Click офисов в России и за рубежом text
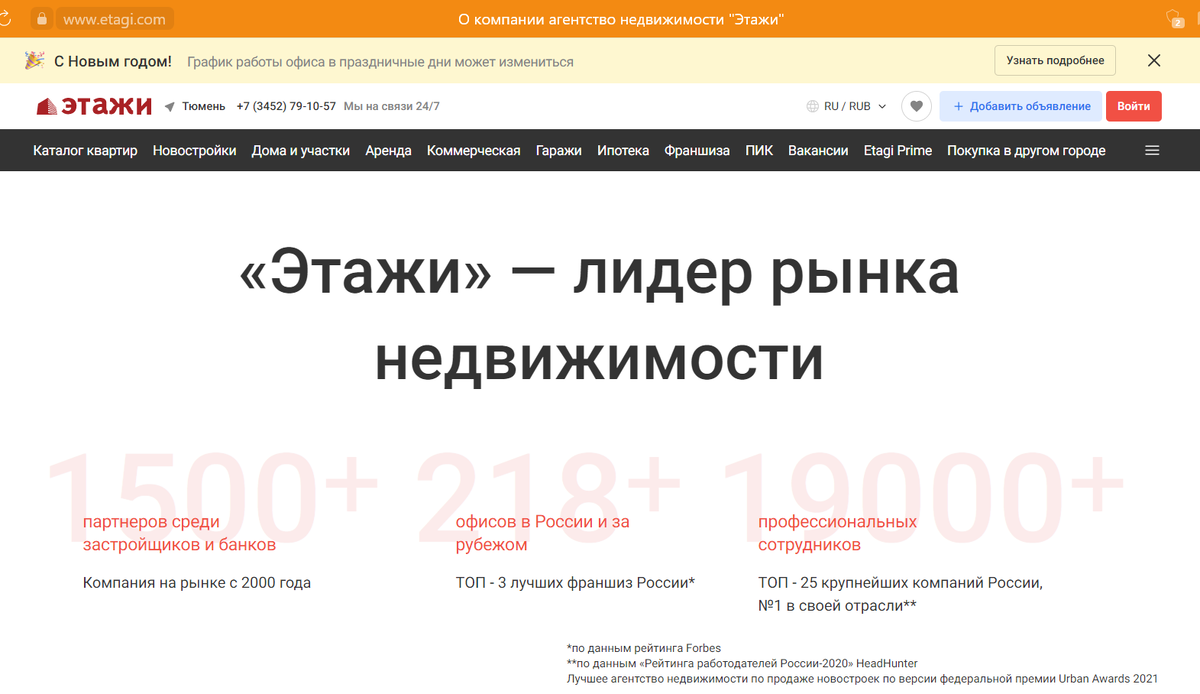Viewport: 1200px width, 694px height. (x=543, y=534)
